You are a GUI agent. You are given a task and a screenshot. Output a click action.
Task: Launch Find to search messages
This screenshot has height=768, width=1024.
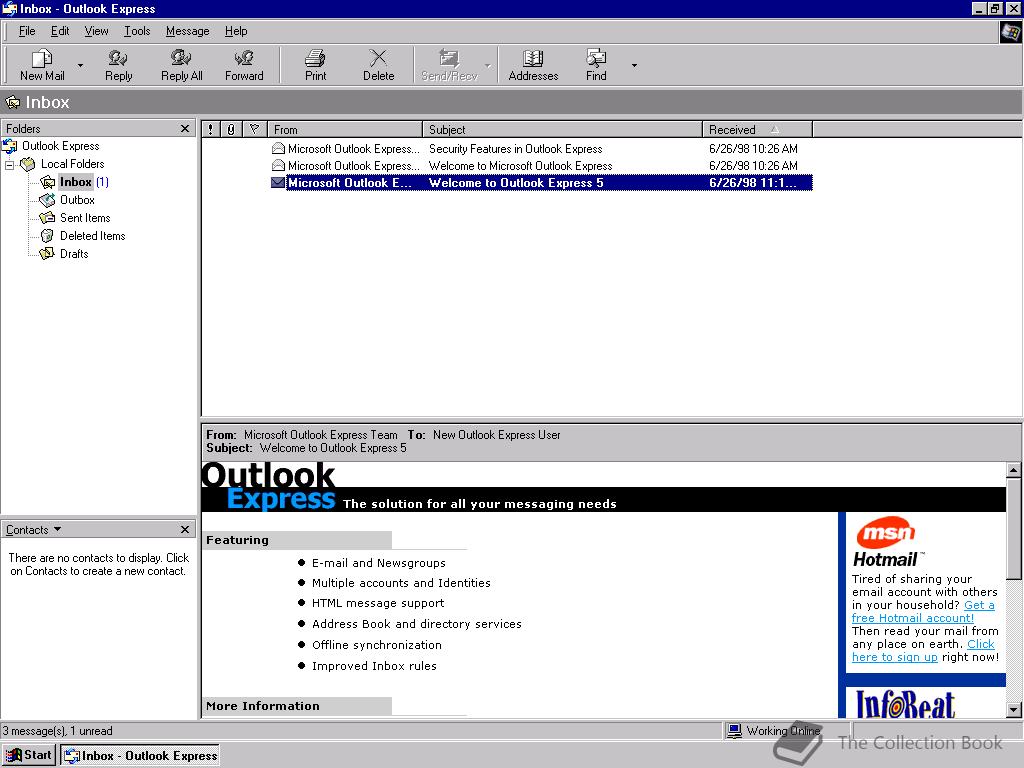(x=595, y=64)
